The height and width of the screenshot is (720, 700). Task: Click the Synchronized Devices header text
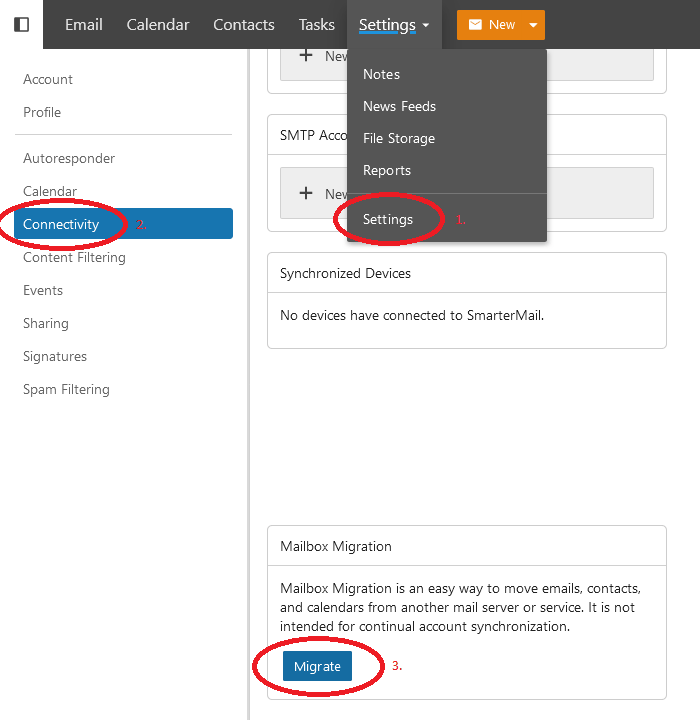pos(345,274)
